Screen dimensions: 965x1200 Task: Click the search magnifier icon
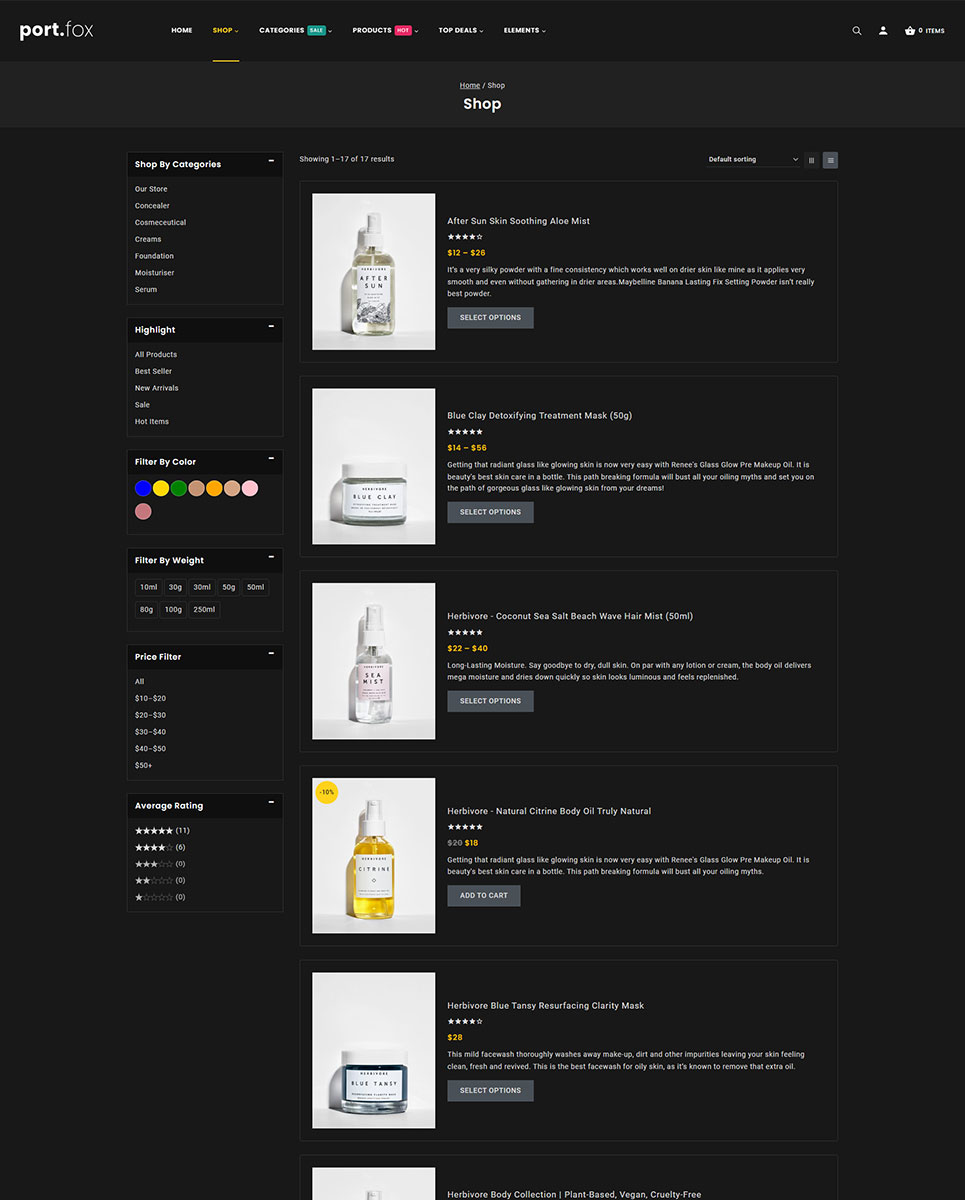tap(856, 31)
